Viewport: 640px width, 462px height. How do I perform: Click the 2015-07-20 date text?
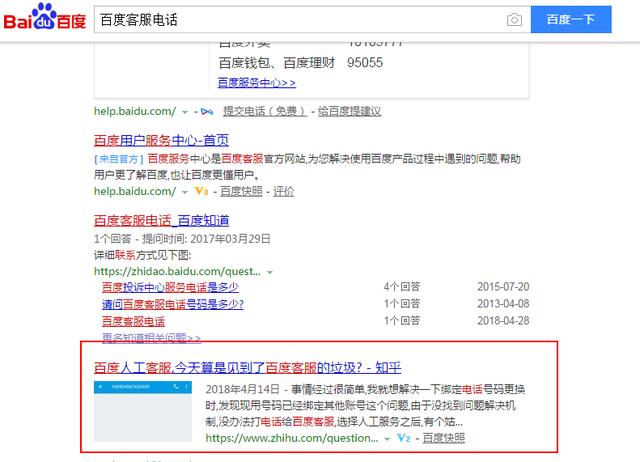503,287
